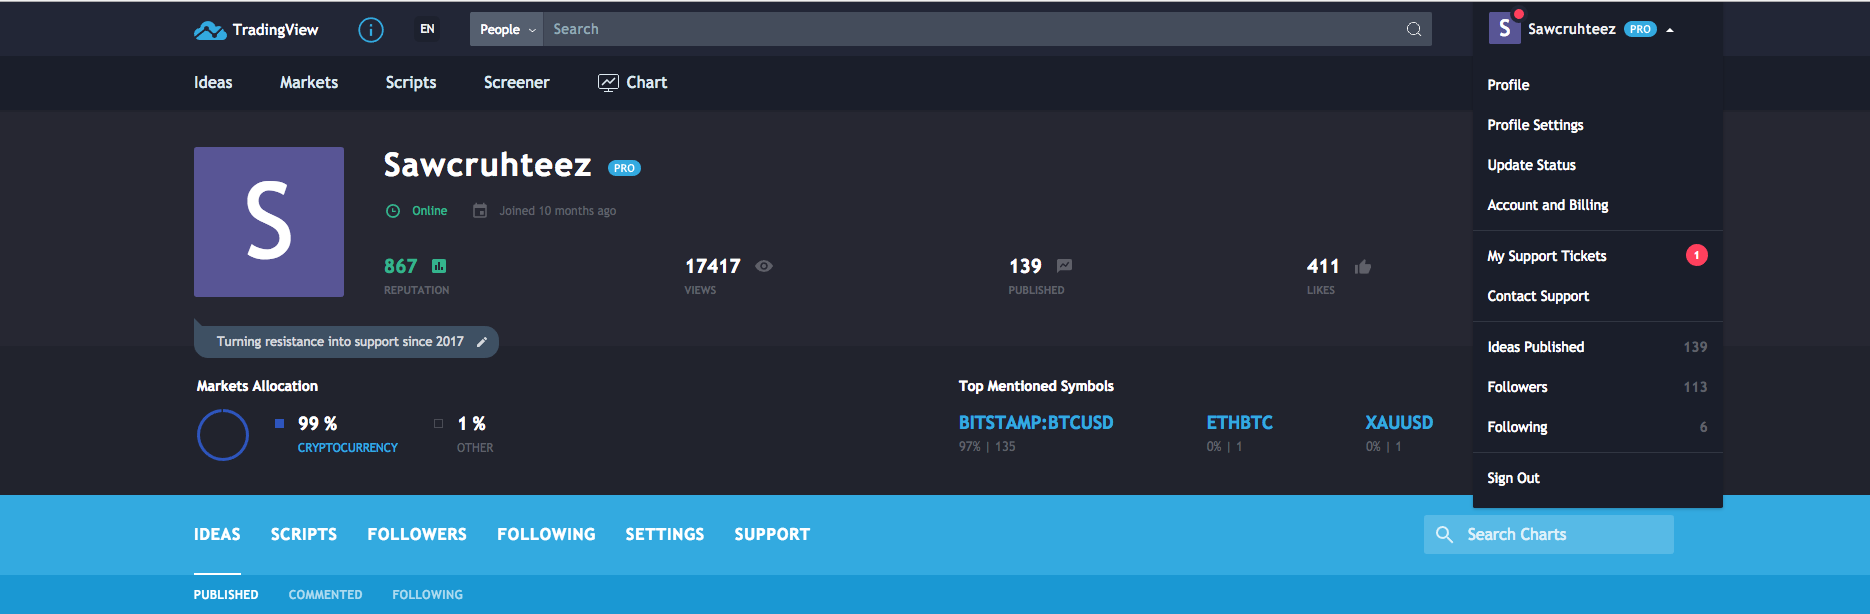Open Following in user menu
The height and width of the screenshot is (614, 1870).
pyautogui.click(x=1597, y=427)
